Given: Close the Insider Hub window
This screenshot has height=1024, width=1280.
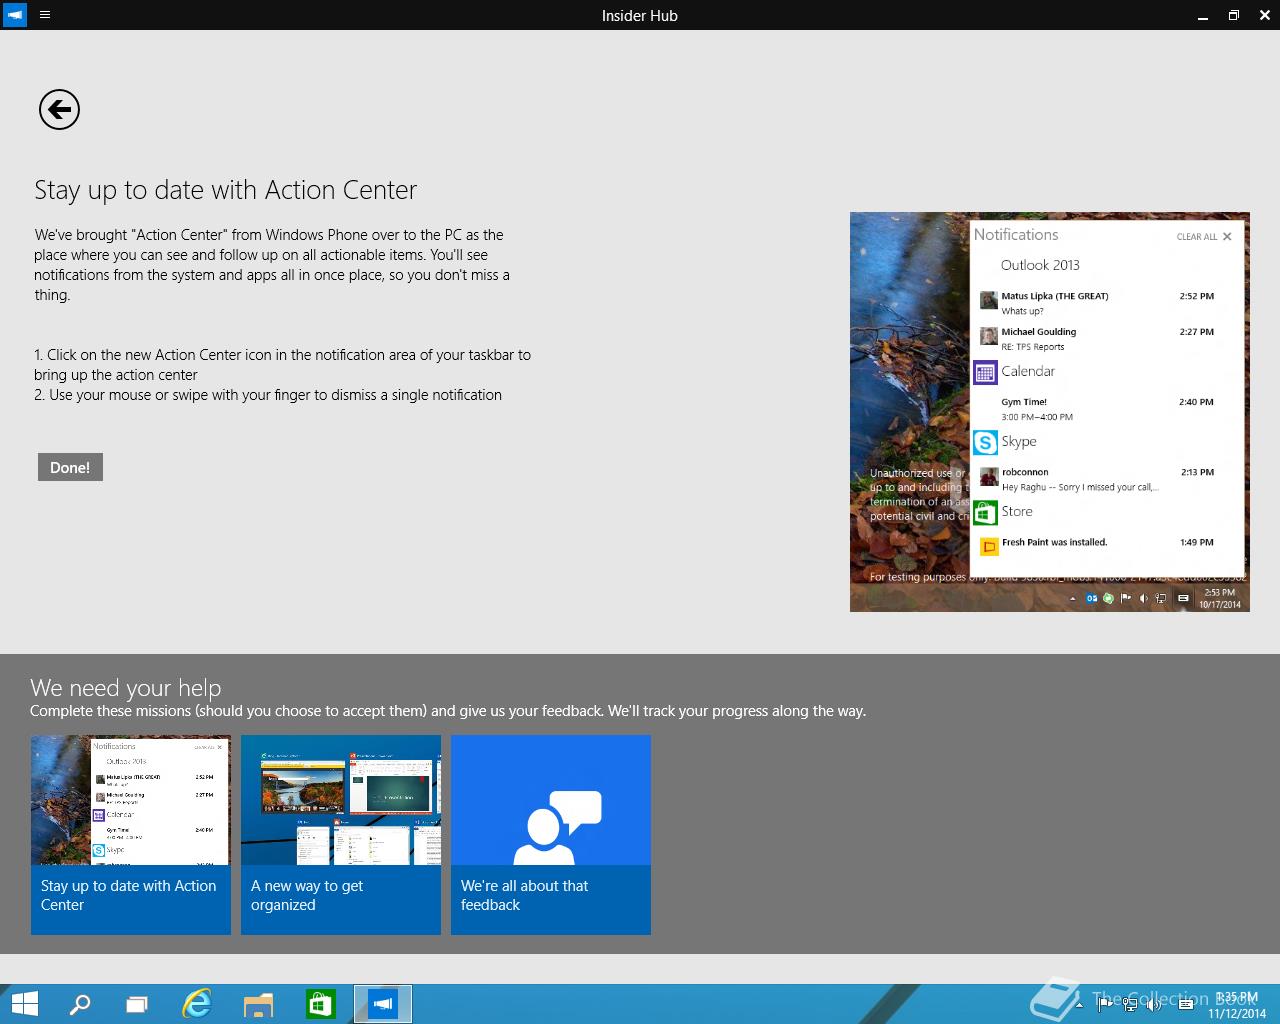Looking at the screenshot, I should [1264, 15].
